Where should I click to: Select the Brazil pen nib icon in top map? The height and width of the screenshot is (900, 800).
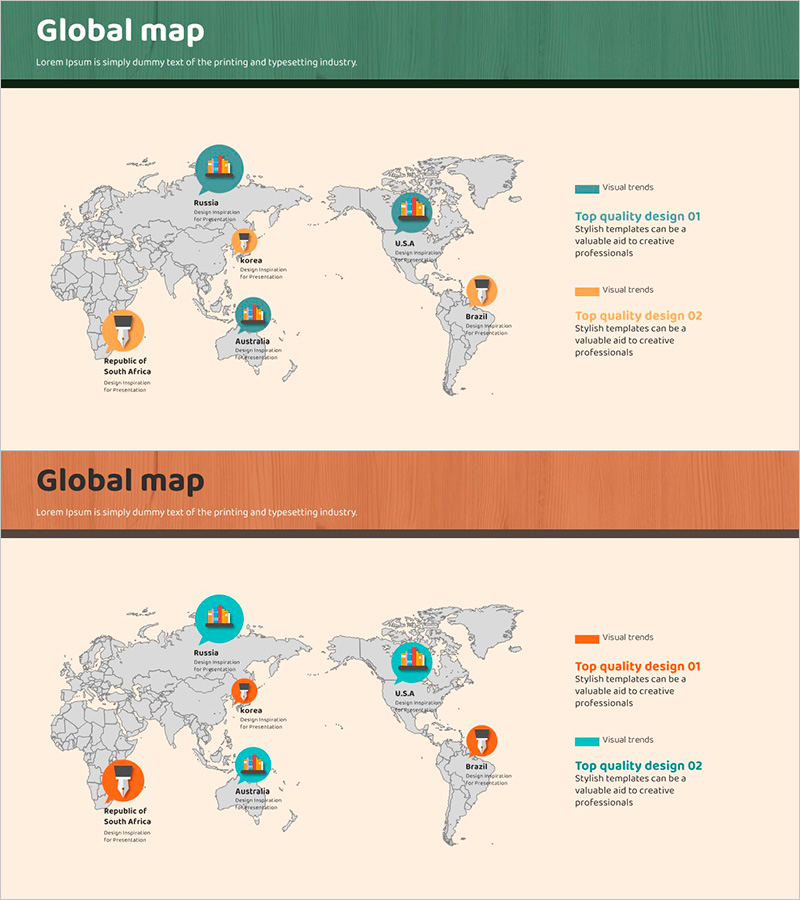click(x=482, y=291)
